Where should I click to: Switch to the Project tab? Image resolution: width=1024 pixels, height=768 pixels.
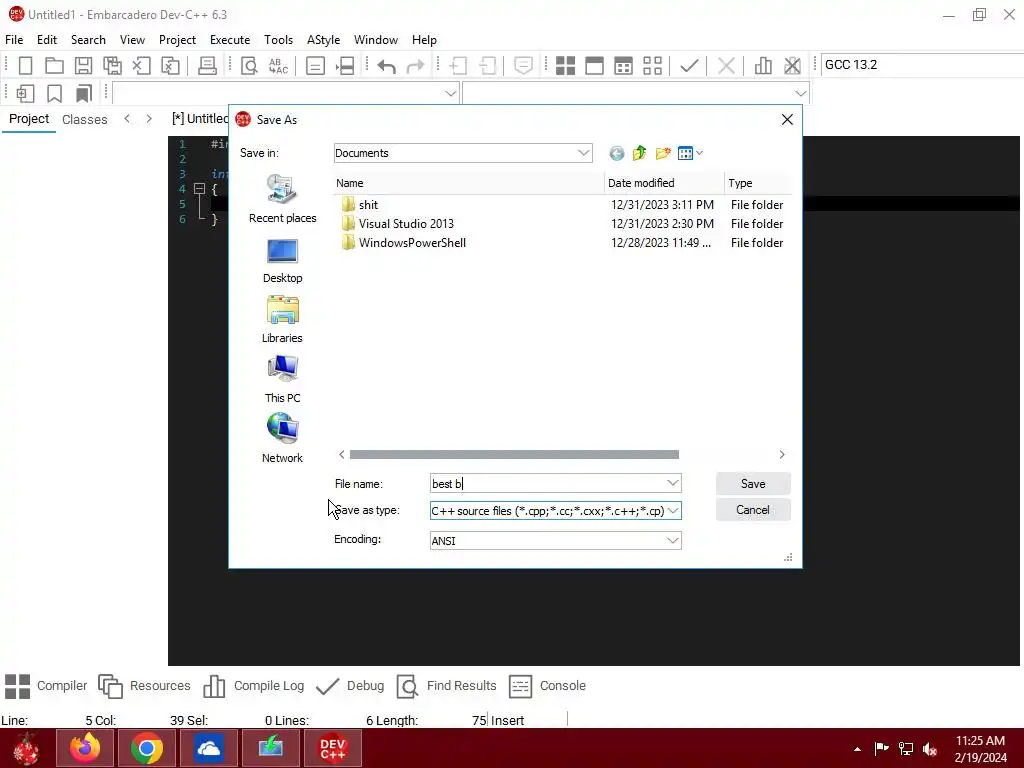[29, 119]
